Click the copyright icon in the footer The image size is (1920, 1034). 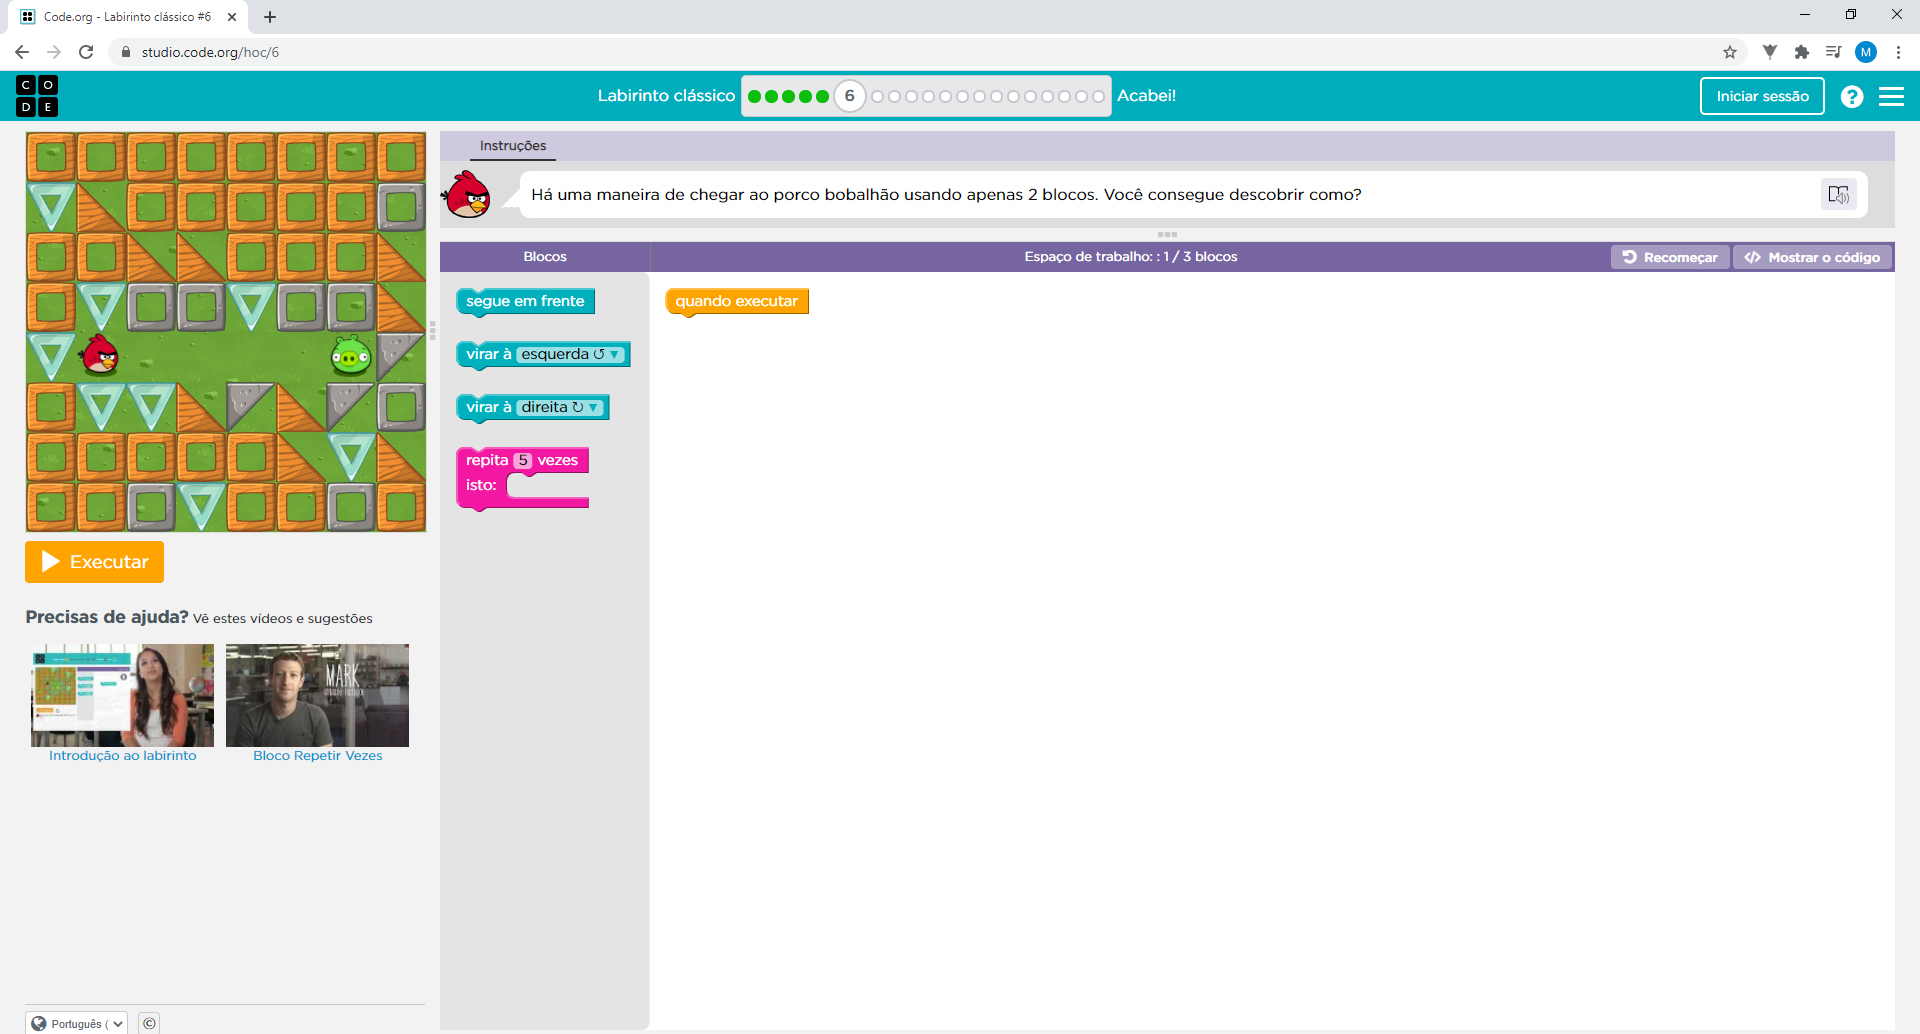click(149, 1023)
